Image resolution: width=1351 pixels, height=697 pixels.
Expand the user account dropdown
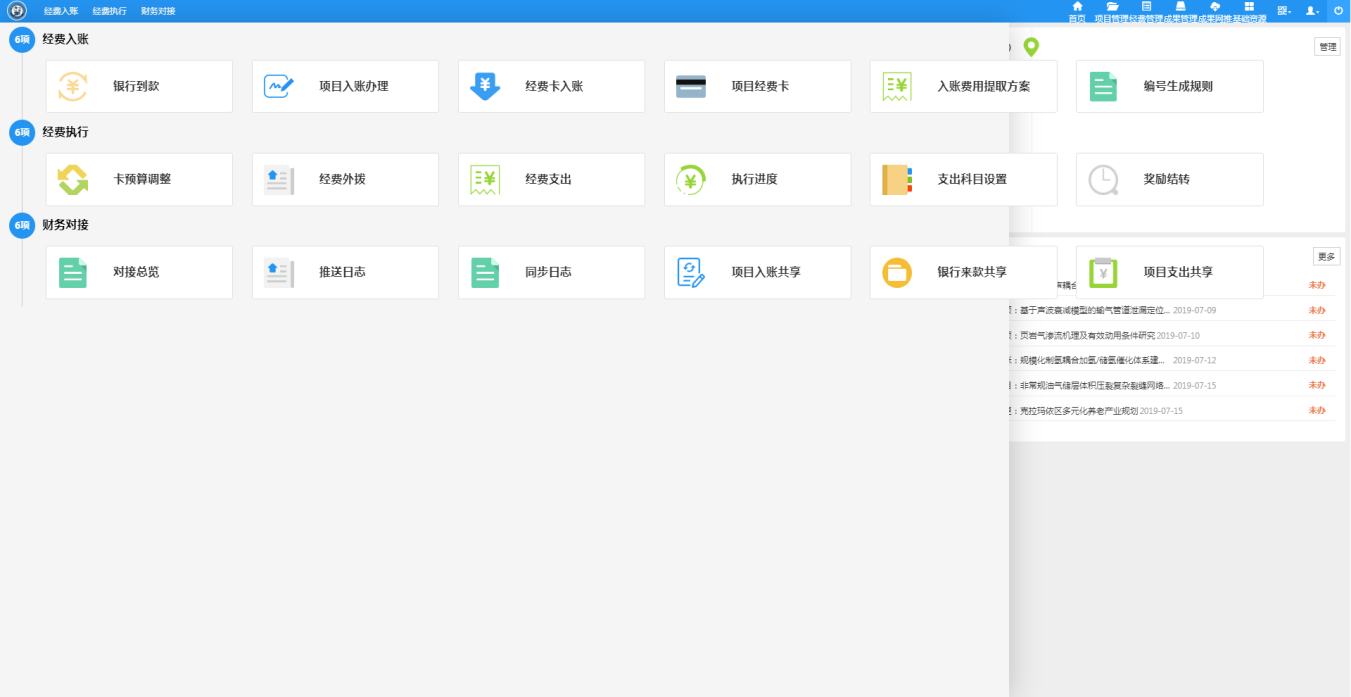pos(1312,10)
